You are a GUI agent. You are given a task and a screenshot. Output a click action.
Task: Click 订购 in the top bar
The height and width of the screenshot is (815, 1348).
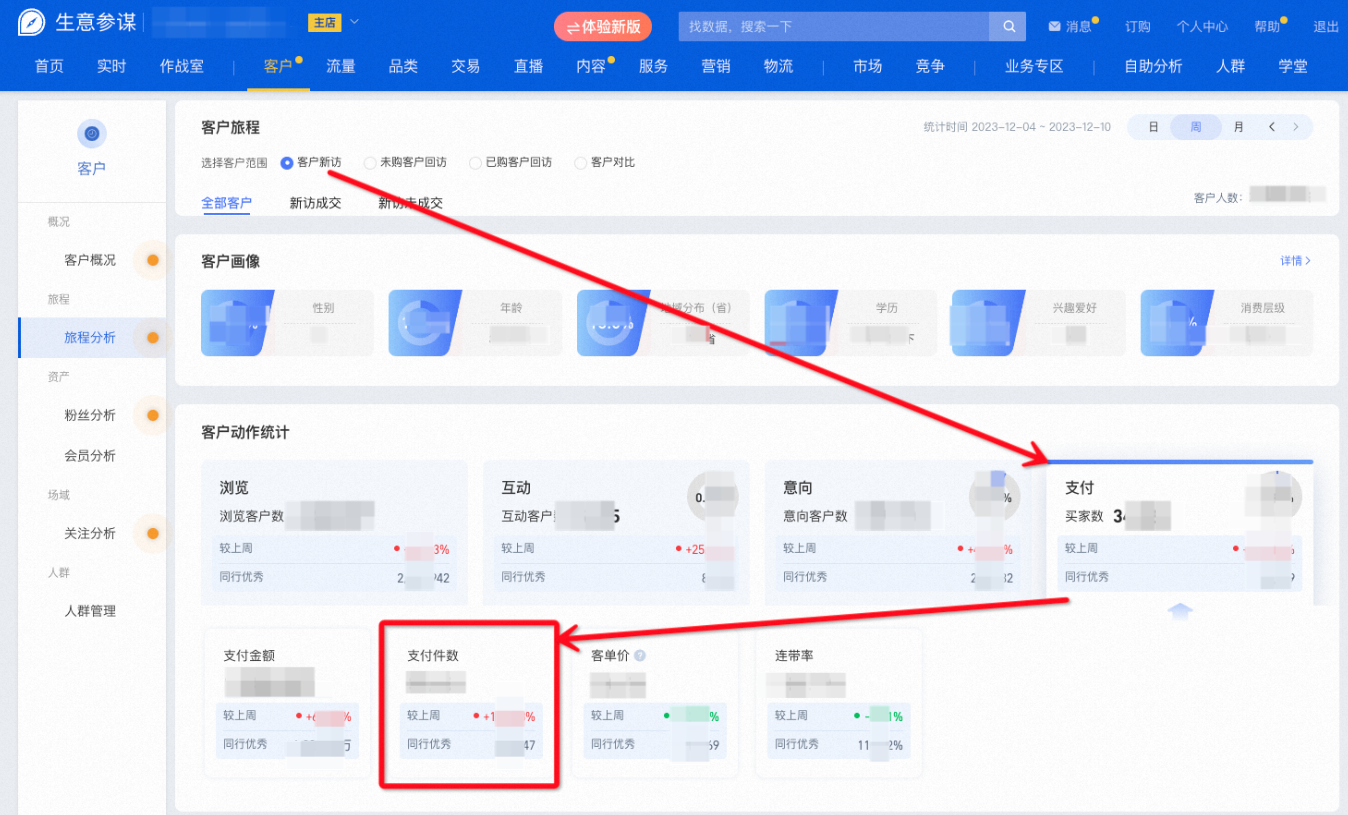[x=1138, y=27]
